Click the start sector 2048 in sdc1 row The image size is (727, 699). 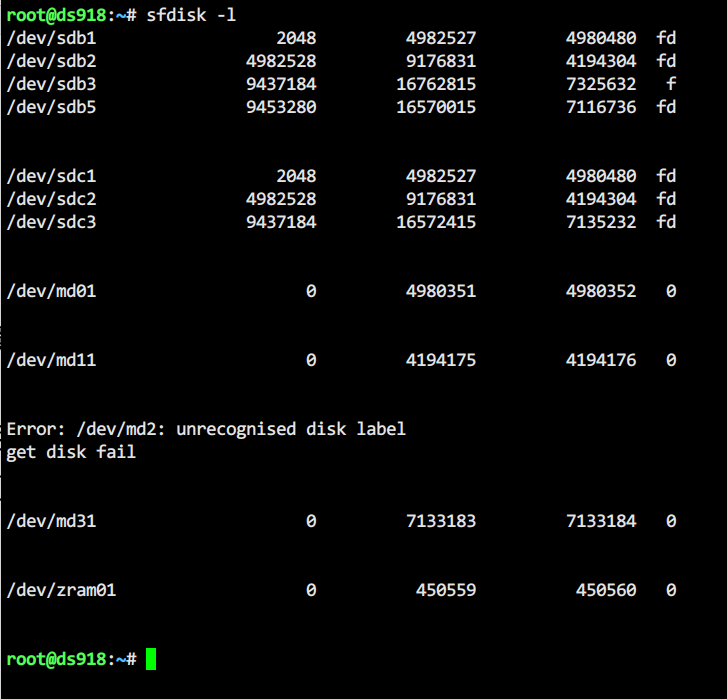tap(296, 176)
